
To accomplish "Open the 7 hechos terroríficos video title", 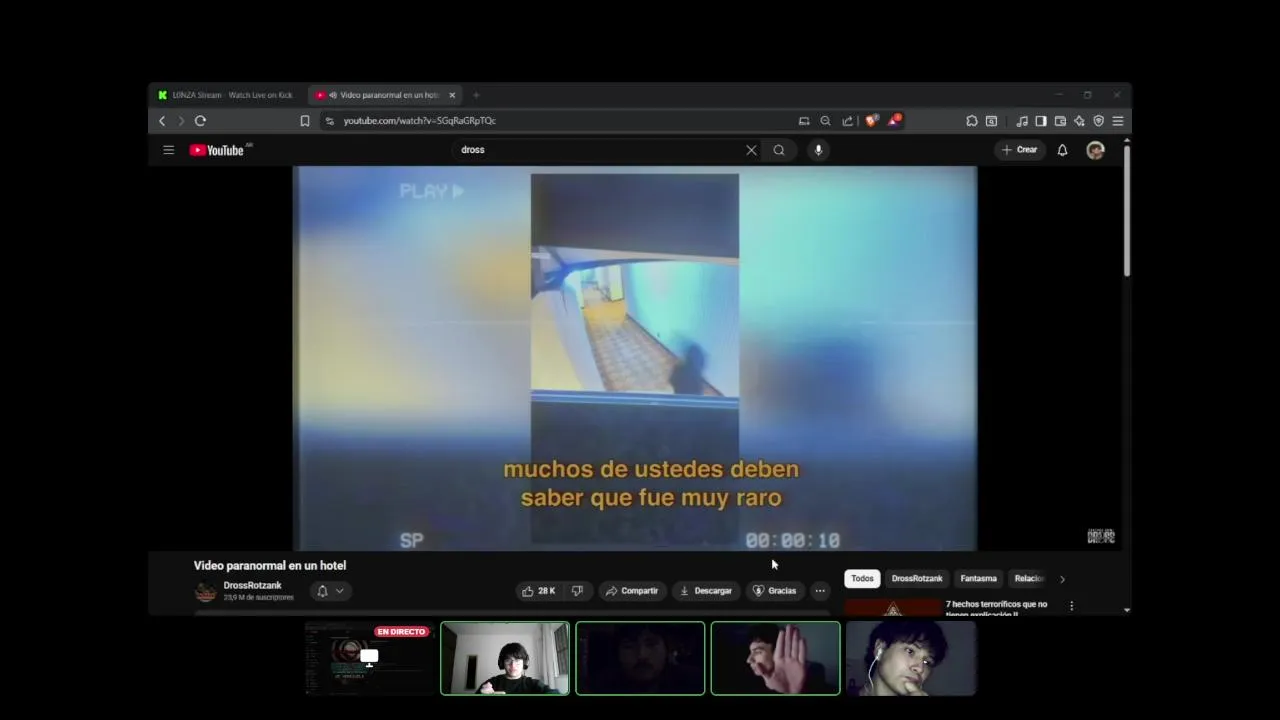I will 996,608.
